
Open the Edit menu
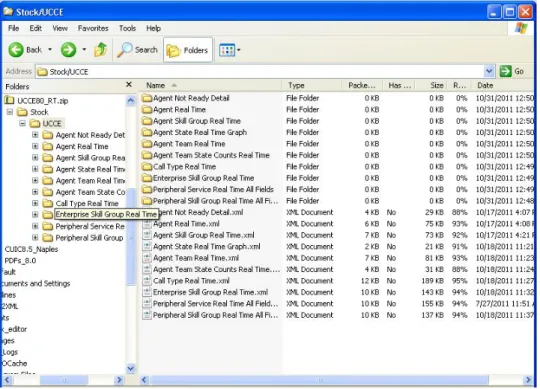coord(35,28)
